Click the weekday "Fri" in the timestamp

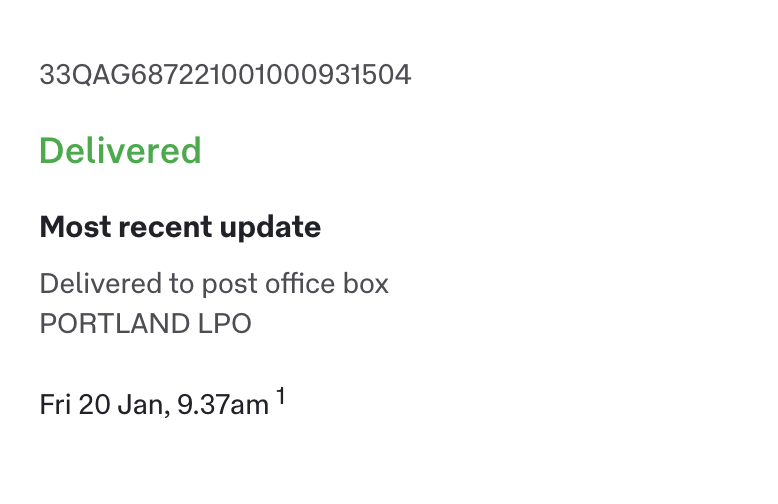(57, 405)
